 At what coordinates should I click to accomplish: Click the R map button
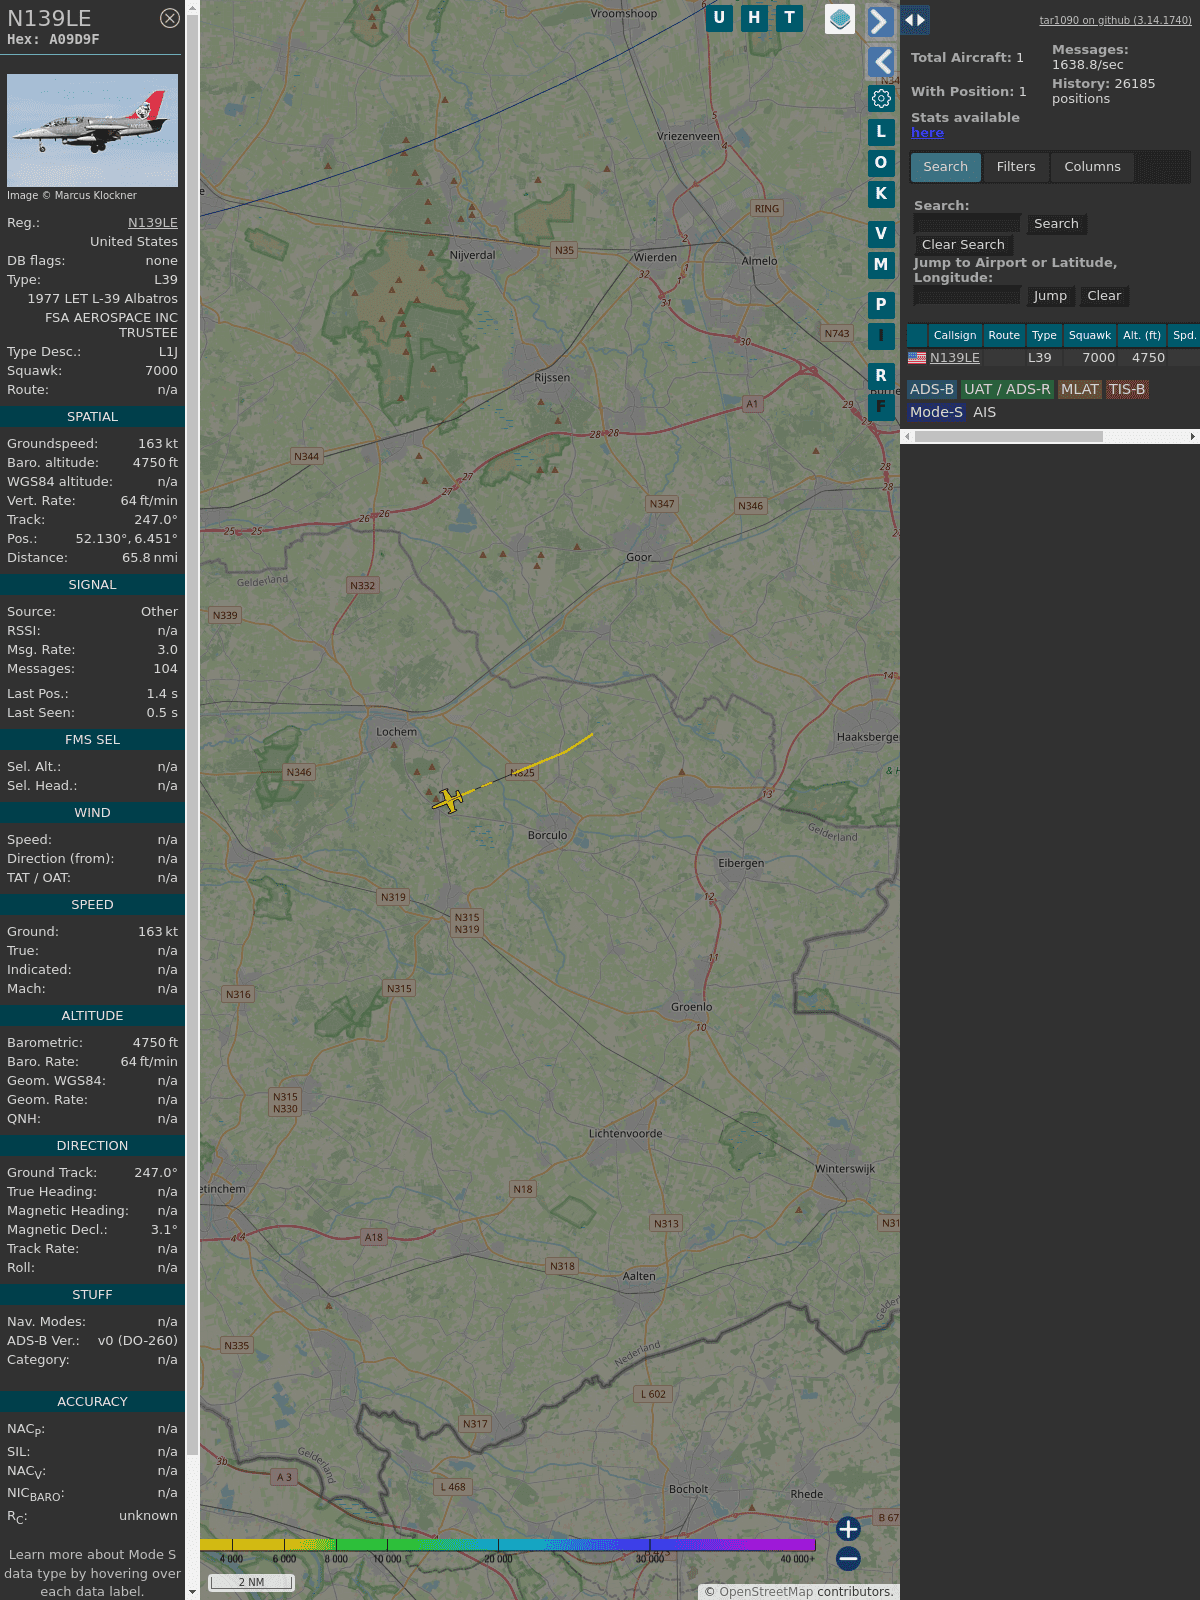coord(881,376)
